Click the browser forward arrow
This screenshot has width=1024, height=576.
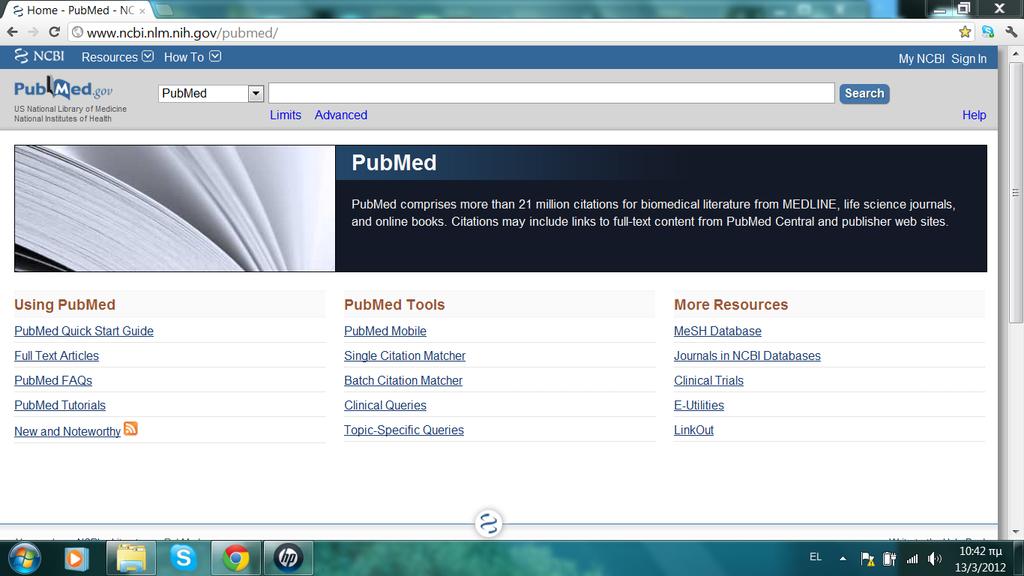click(x=33, y=32)
